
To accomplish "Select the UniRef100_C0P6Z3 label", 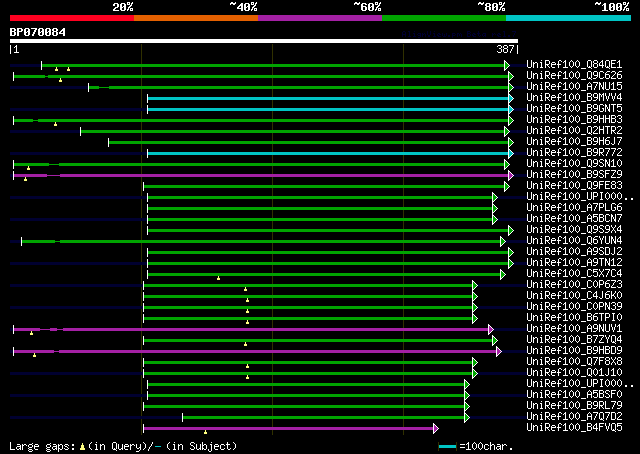I will click(574, 285).
